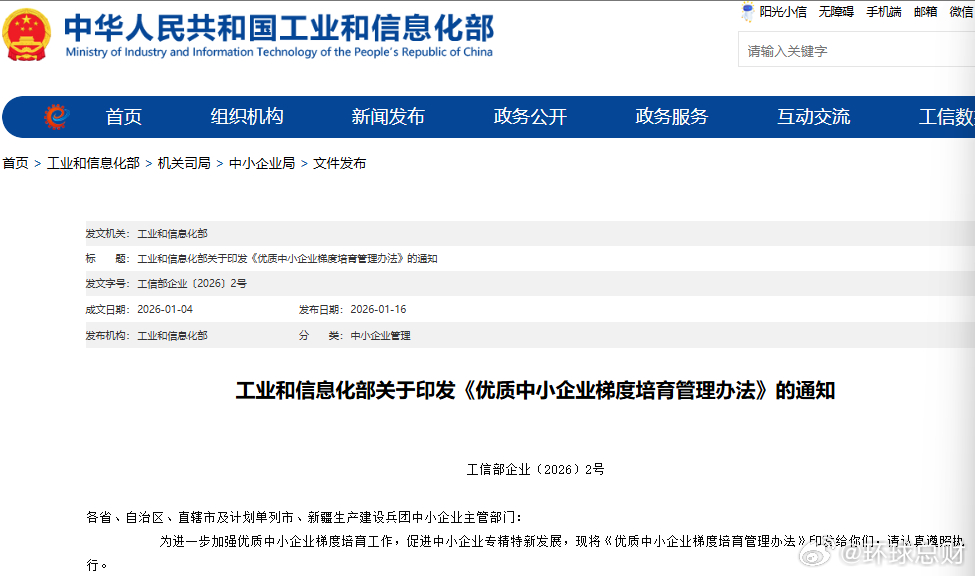The image size is (975, 576).
Task: Click the bold article headline
Action: coord(535,391)
